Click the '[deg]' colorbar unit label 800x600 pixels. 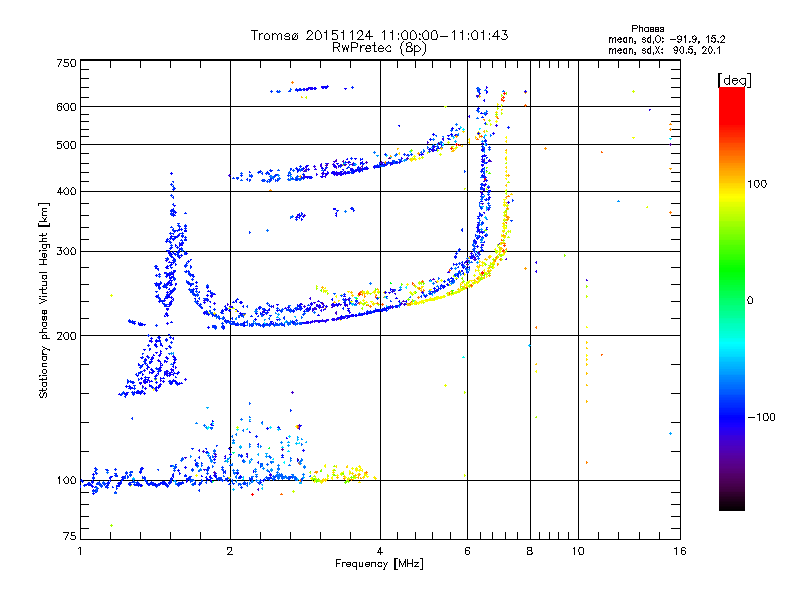734,81
